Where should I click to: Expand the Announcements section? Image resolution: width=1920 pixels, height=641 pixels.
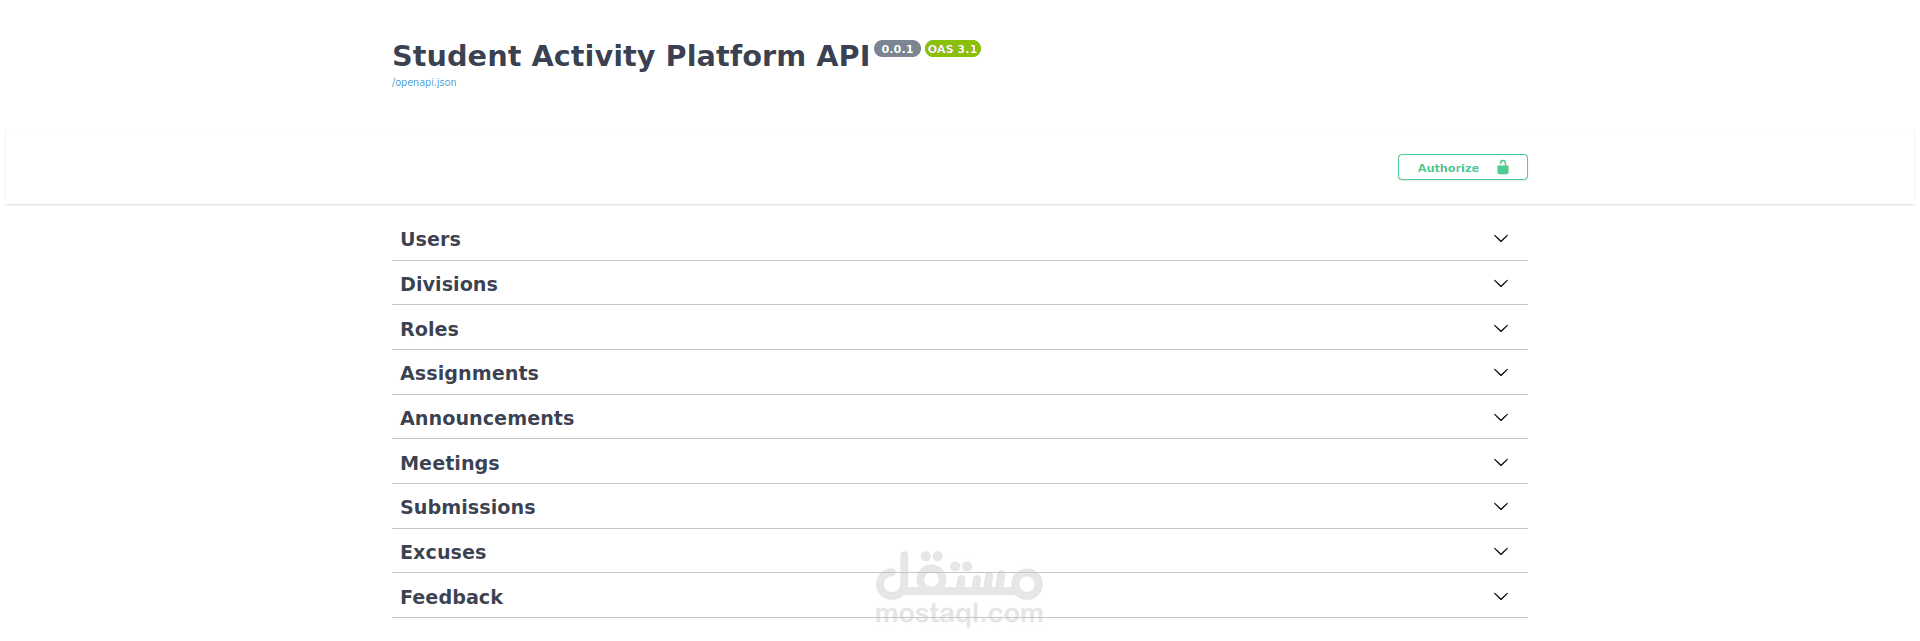click(960, 417)
